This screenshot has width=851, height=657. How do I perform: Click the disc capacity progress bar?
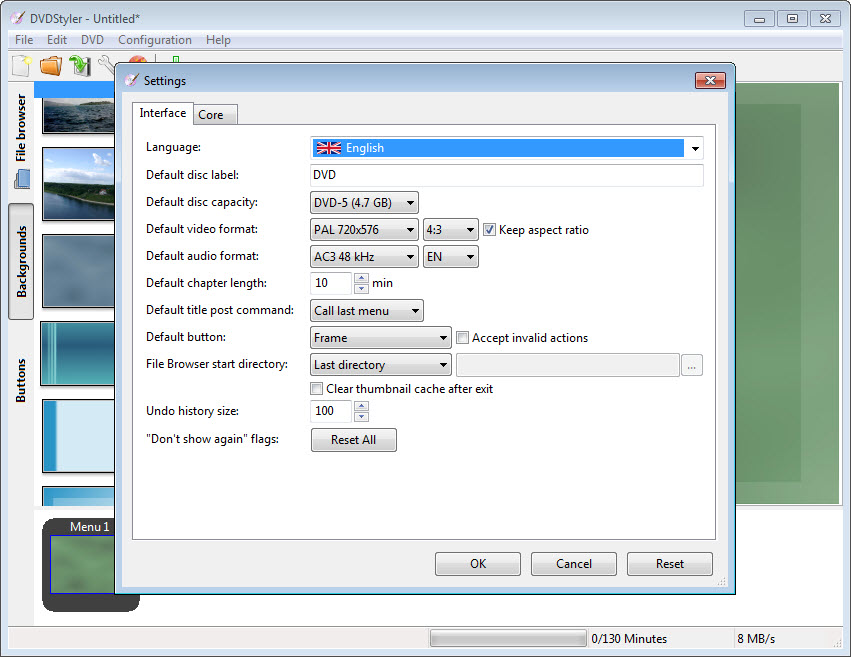[x=508, y=639]
